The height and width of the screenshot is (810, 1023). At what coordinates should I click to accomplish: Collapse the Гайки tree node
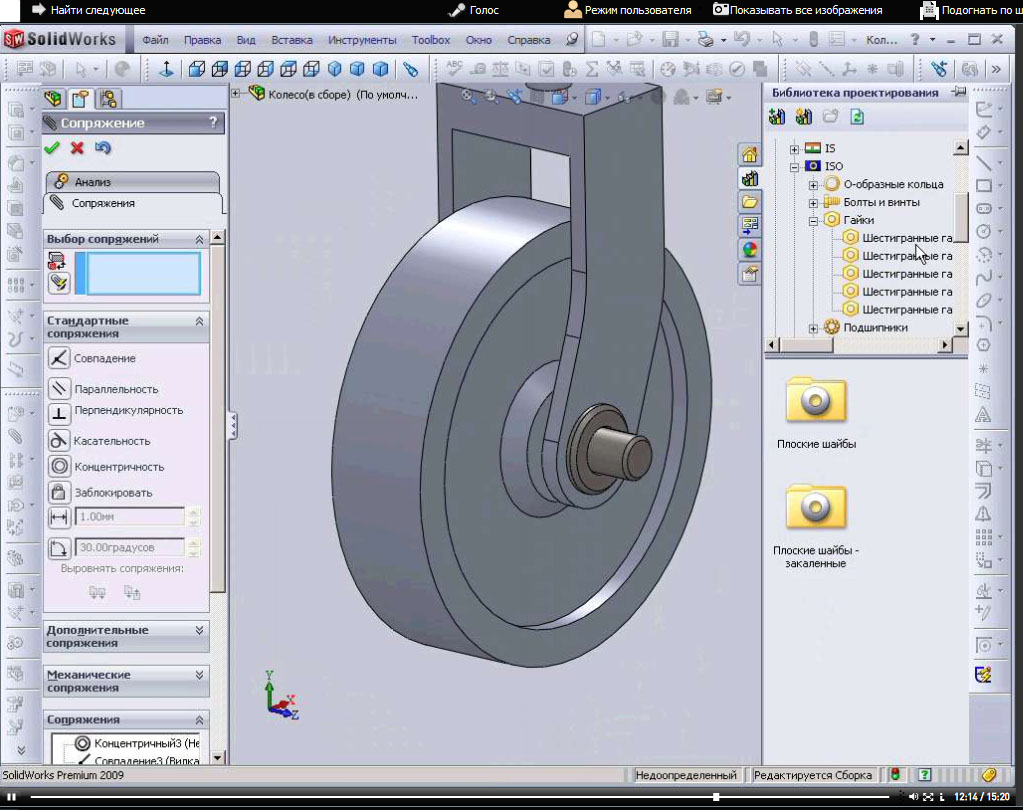tap(813, 220)
